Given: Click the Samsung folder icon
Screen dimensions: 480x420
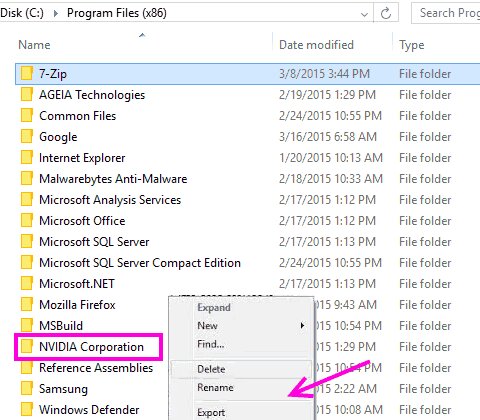Looking at the screenshot, I should pyautogui.click(x=27, y=389).
